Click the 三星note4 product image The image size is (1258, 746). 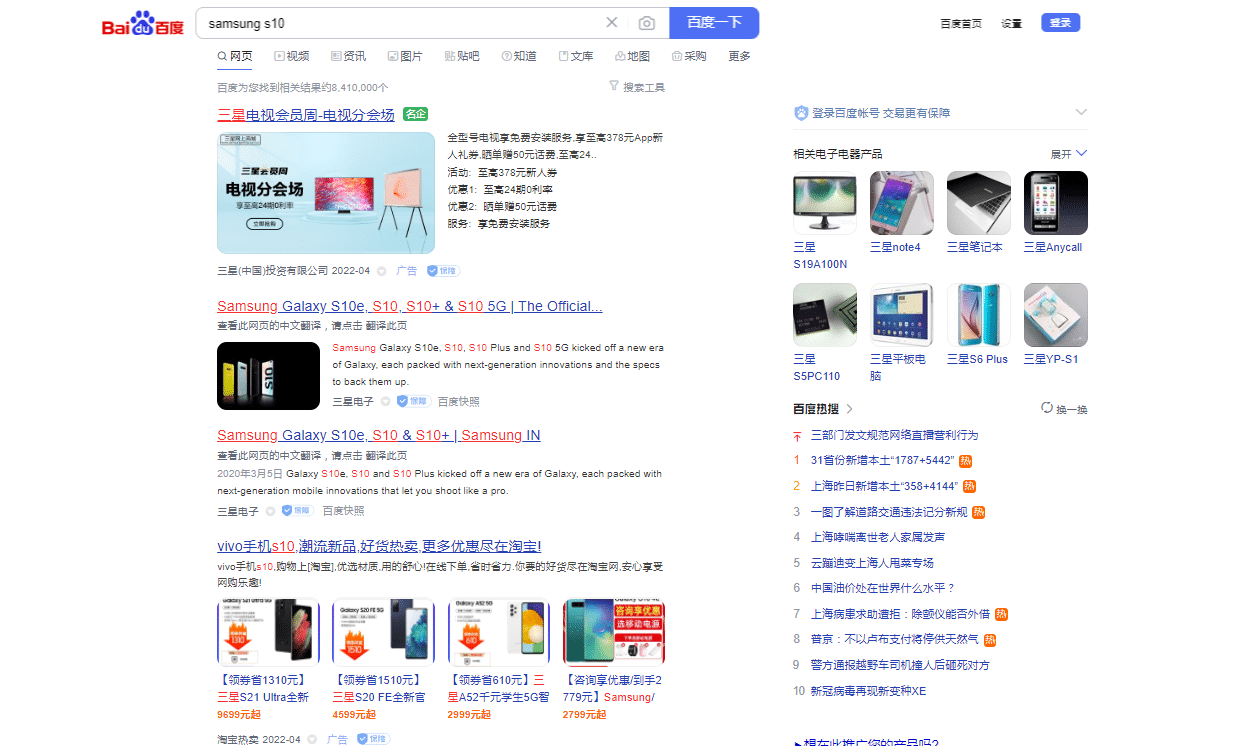pos(902,203)
